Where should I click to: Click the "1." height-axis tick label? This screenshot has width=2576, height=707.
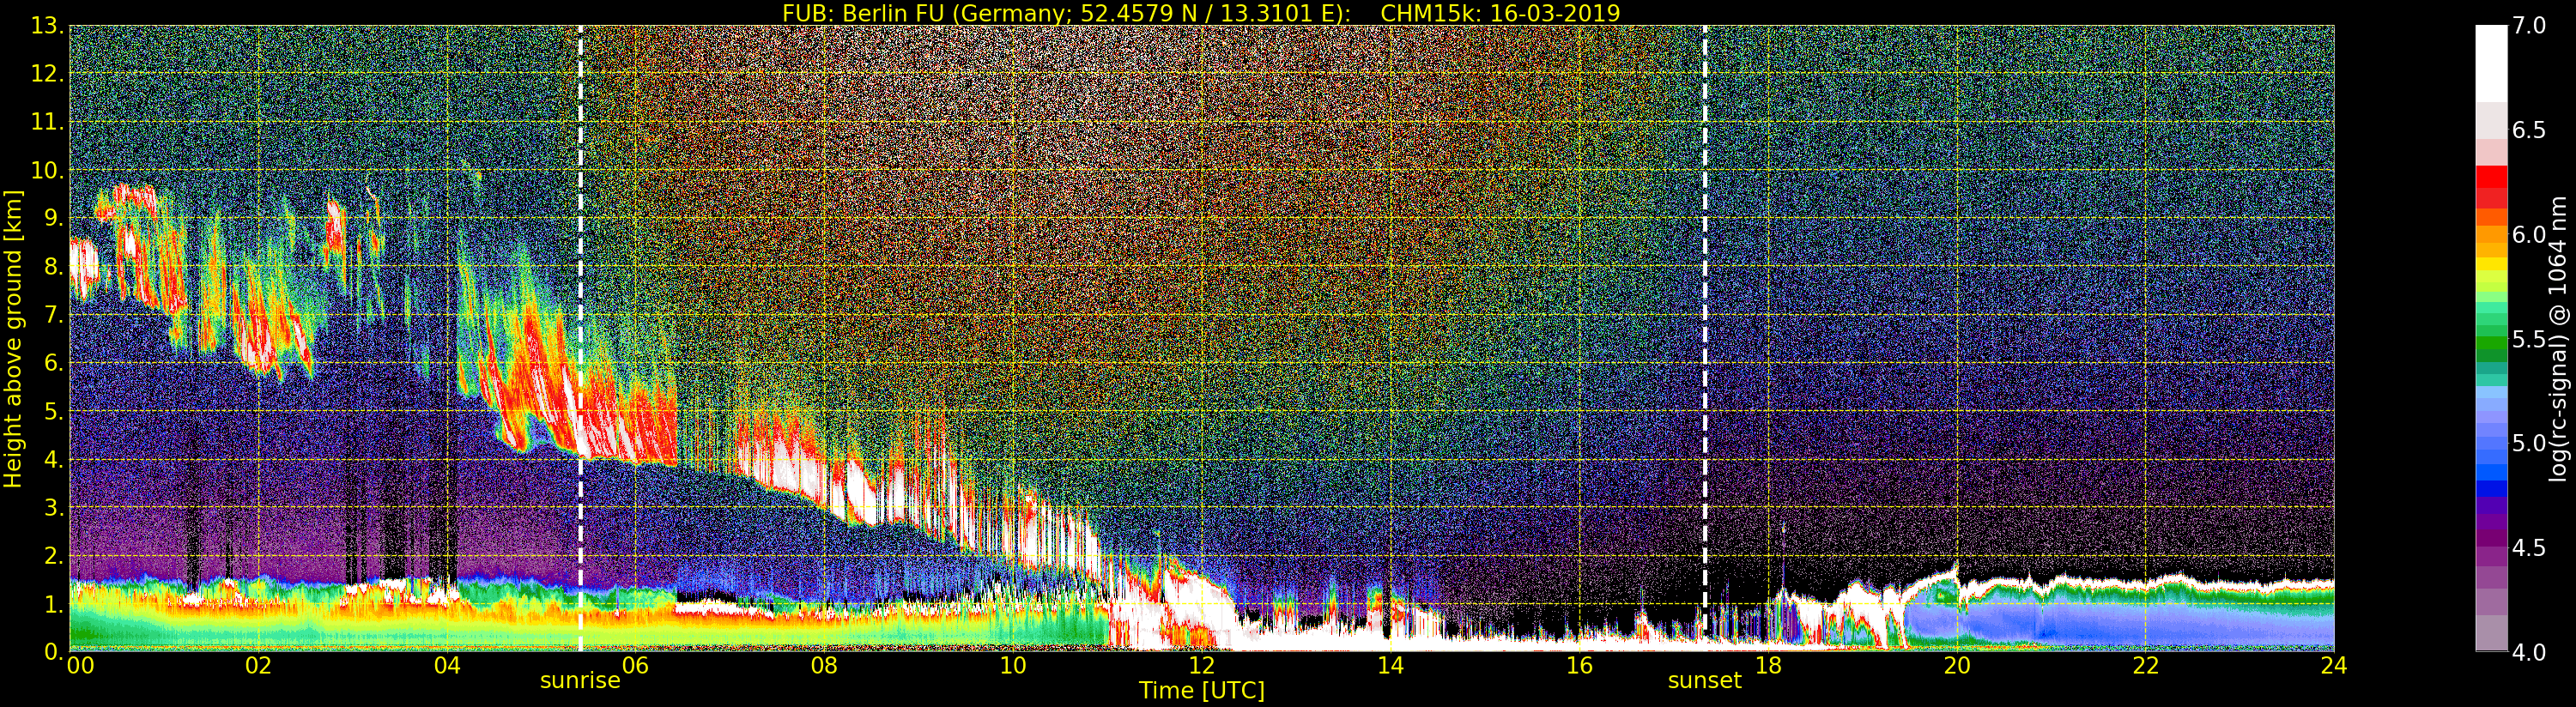point(53,604)
